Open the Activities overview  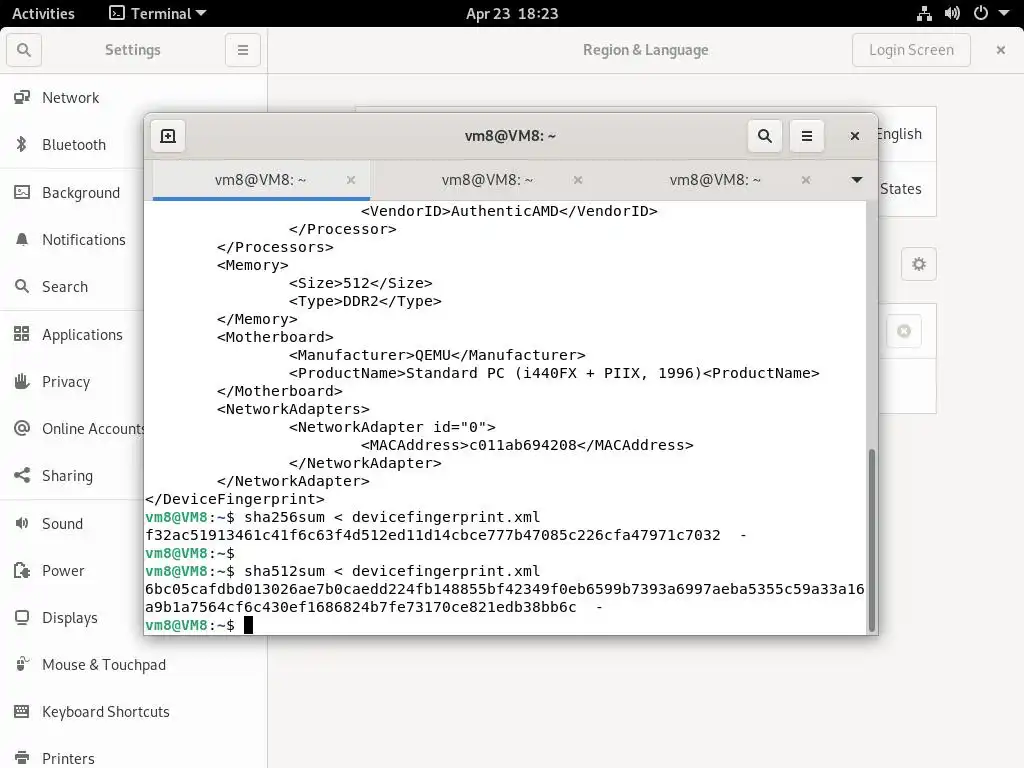tap(43, 13)
